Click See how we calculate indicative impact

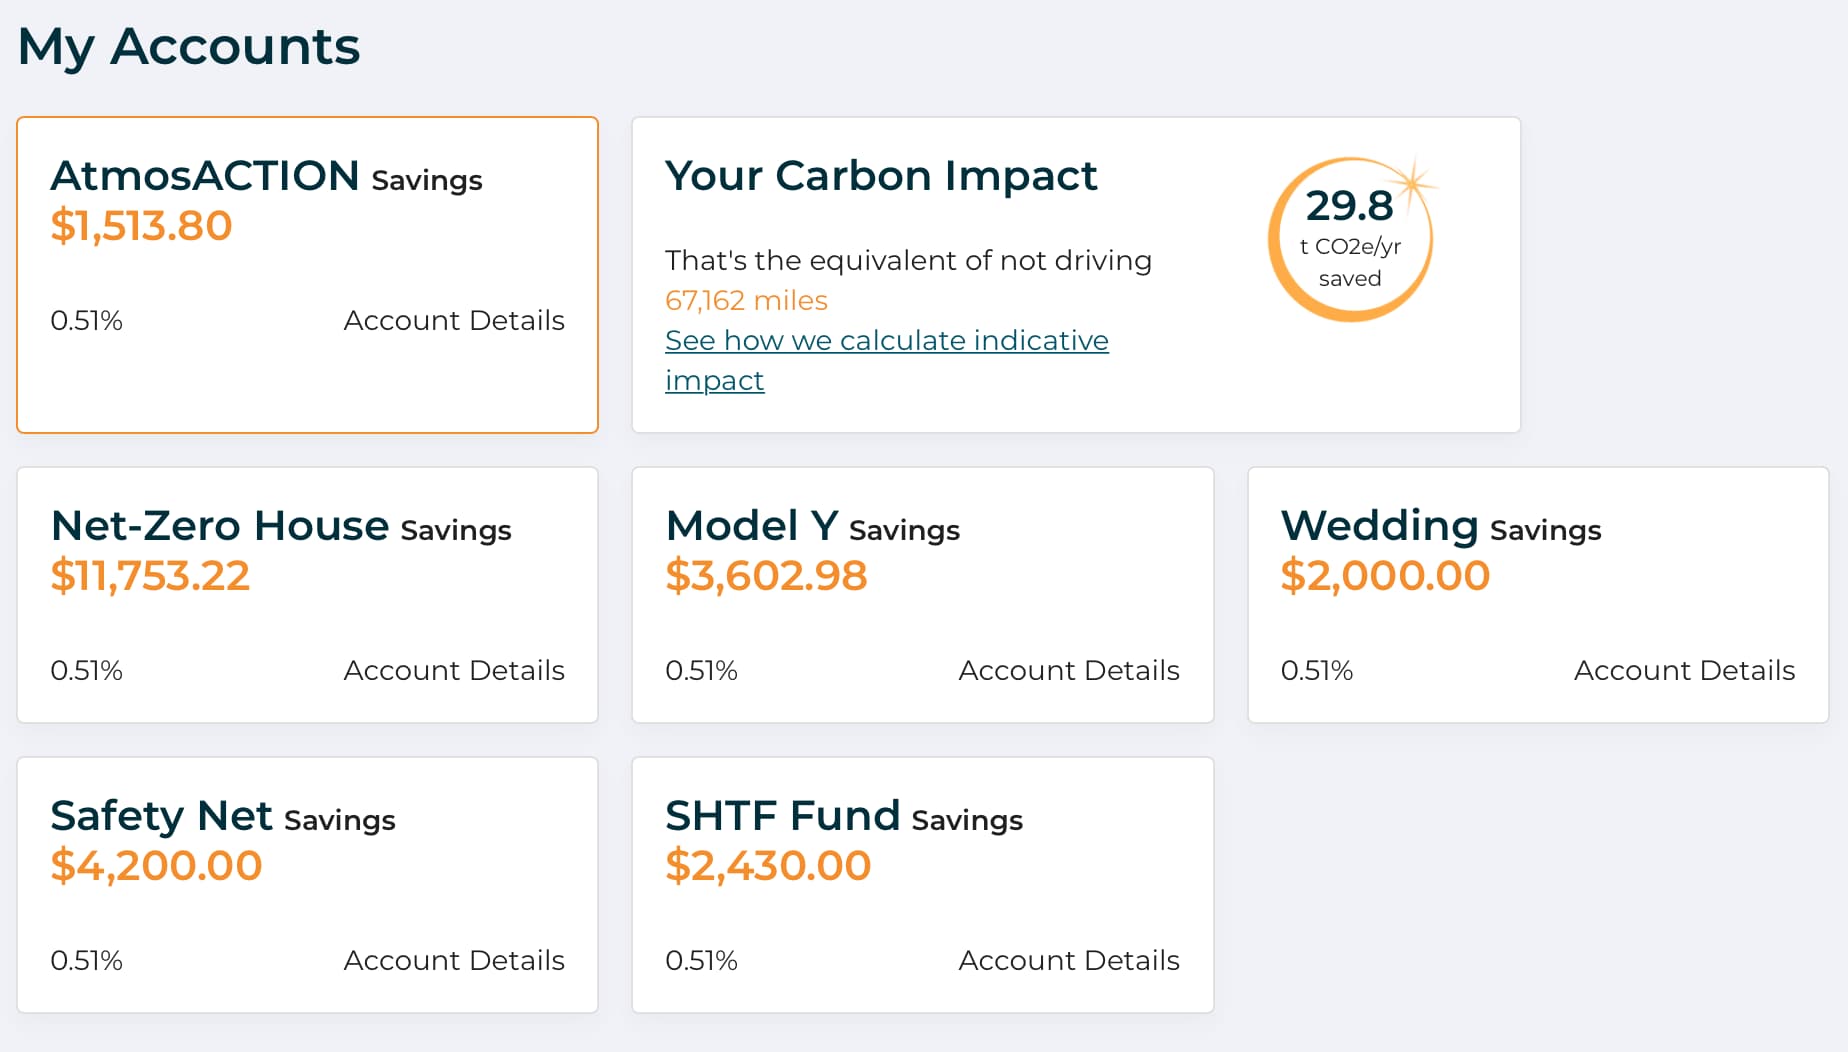pos(886,341)
